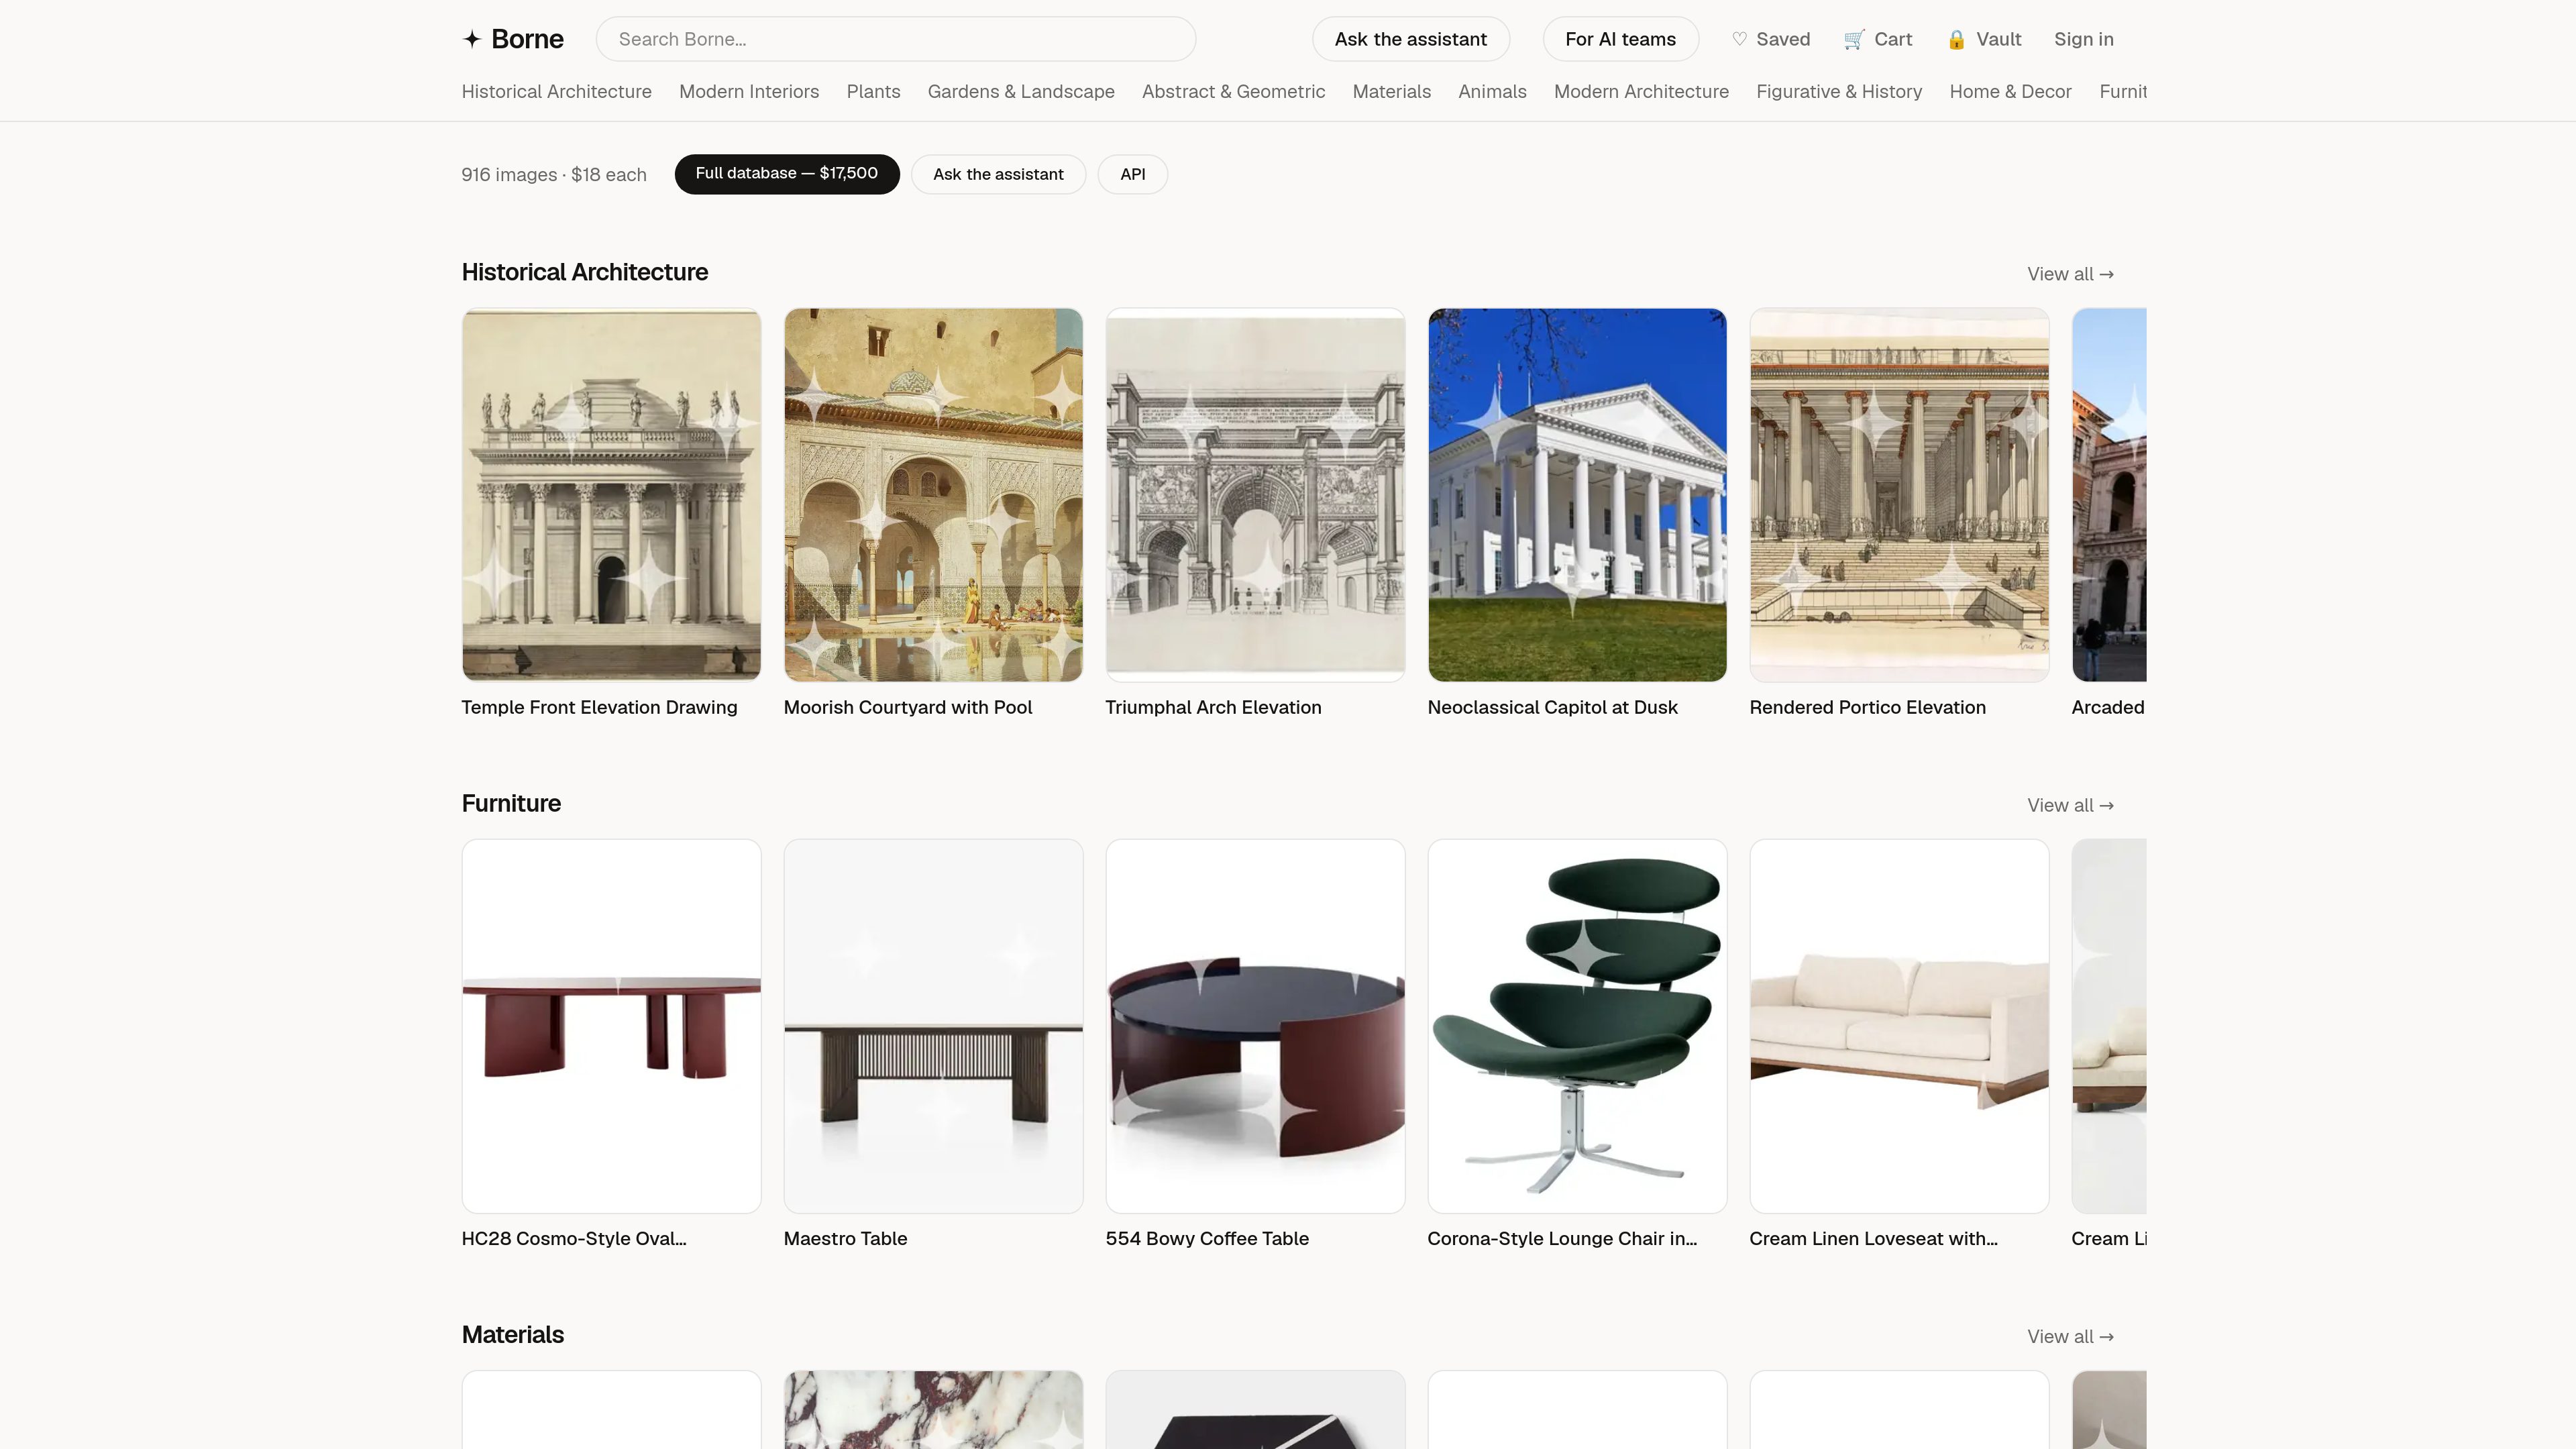Click the Materials section heading
Viewport: 2576px width, 1449px height.
512,1334
